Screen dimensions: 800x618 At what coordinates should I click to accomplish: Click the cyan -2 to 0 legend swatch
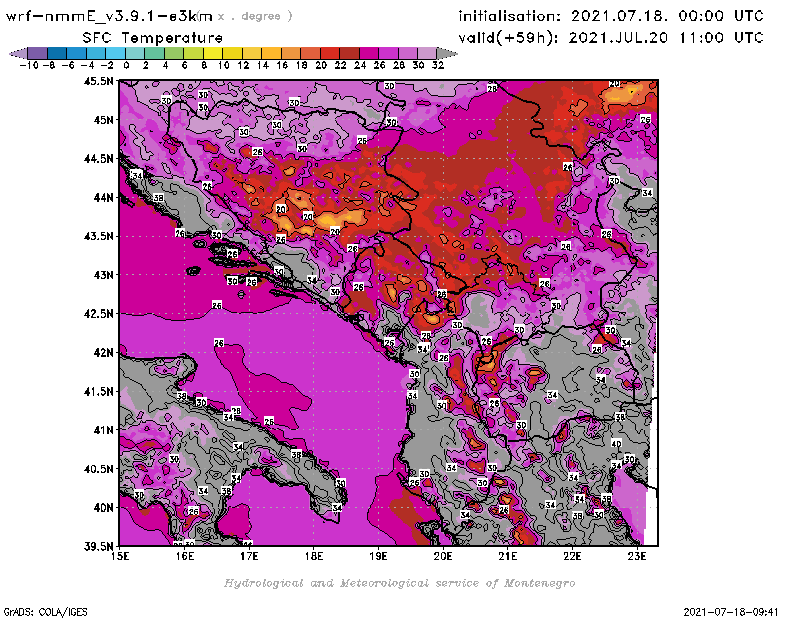pyautogui.click(x=116, y=53)
